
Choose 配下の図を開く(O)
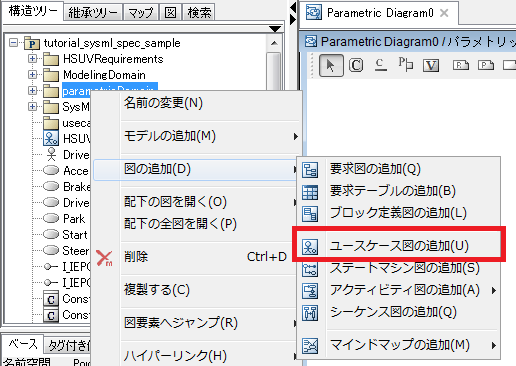tap(175, 202)
